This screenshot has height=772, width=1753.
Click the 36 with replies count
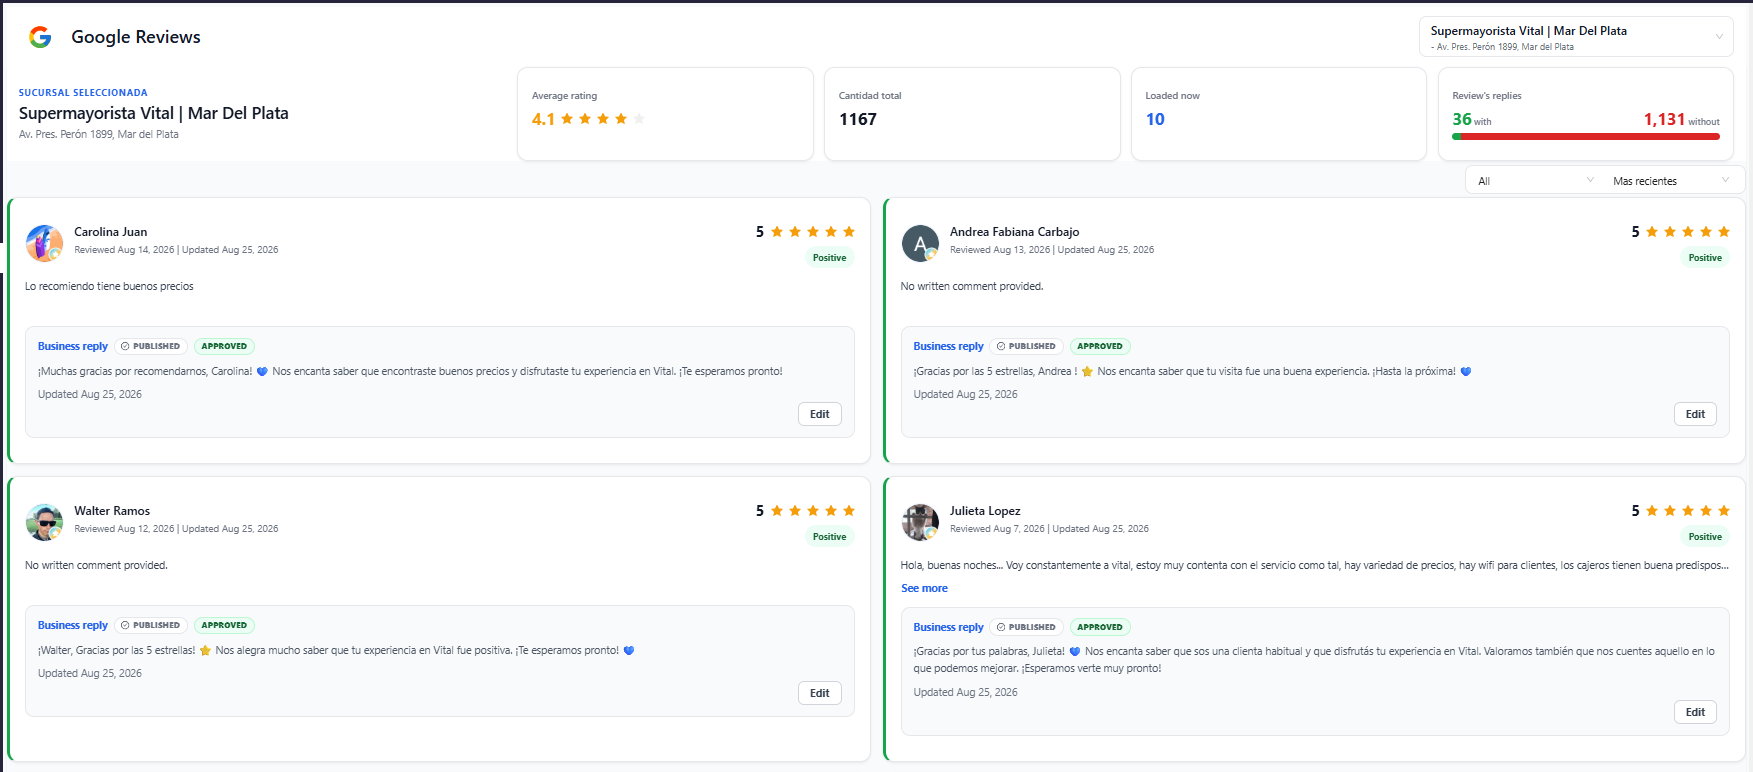tap(1462, 119)
